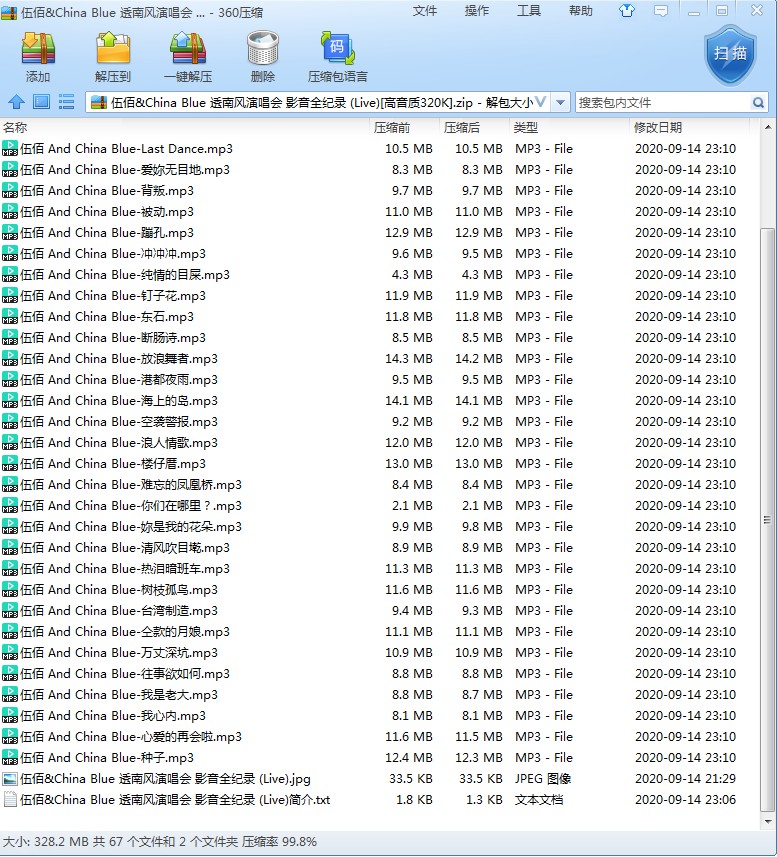Click the 扫描 (Scan) shield button

click(730, 54)
